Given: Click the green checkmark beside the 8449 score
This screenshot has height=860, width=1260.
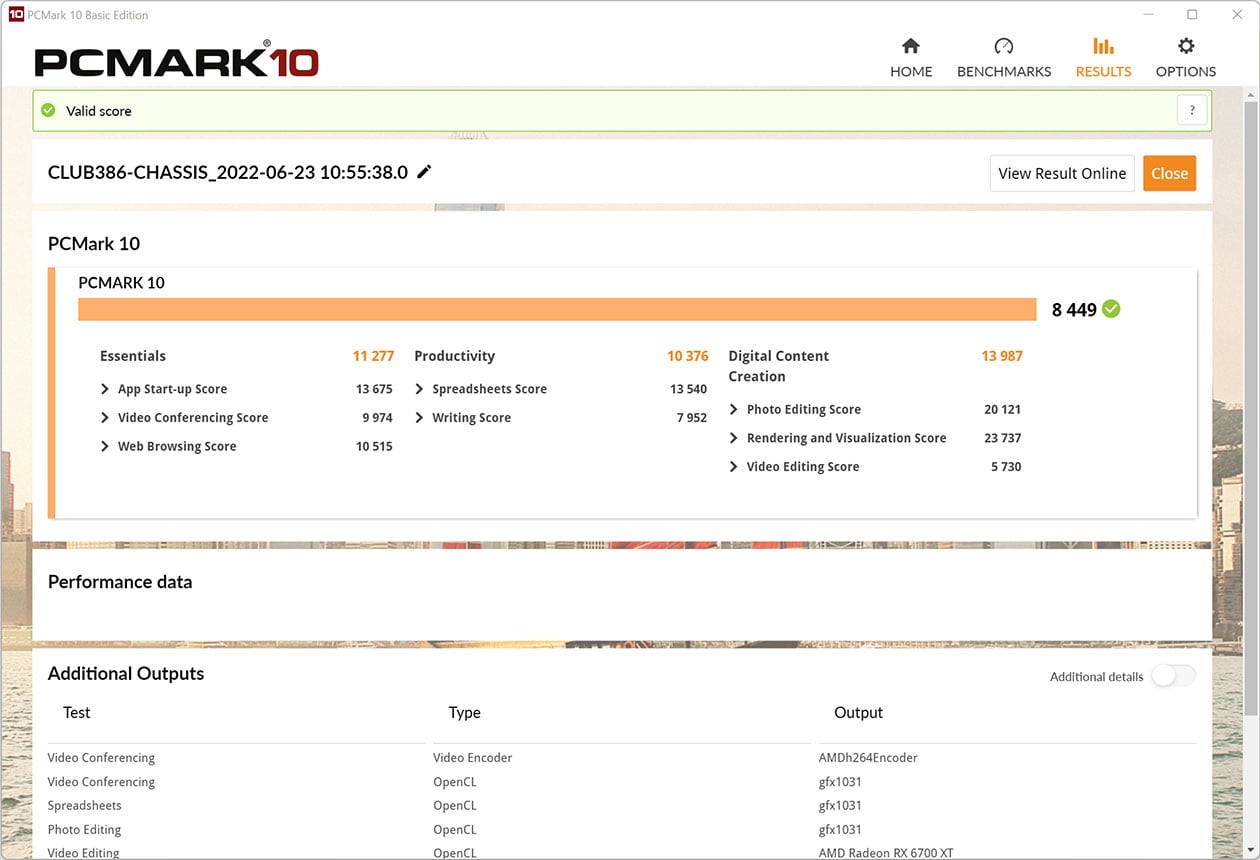Looking at the screenshot, I should point(1111,309).
